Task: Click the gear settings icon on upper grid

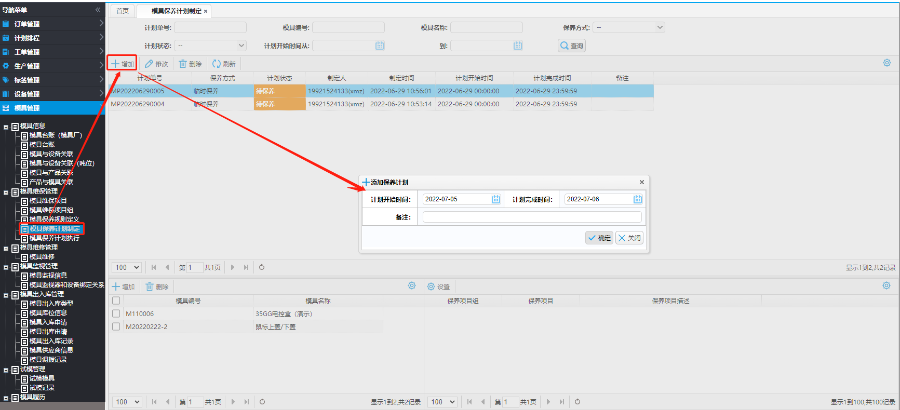Action: pos(886,63)
